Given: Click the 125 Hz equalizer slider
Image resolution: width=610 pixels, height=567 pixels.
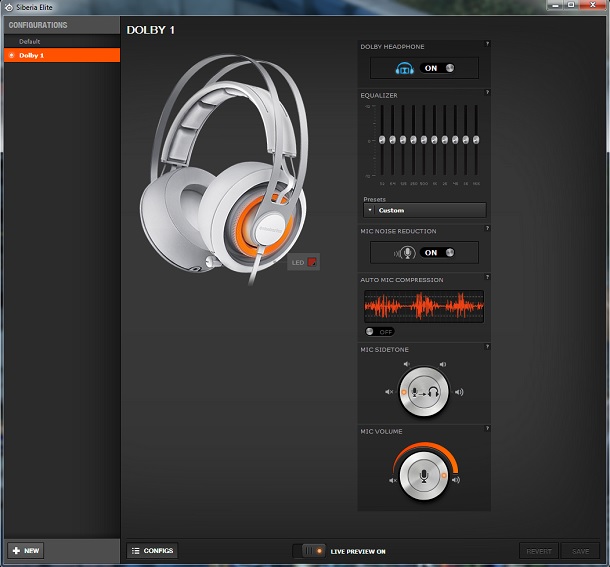Looking at the screenshot, I should [403, 140].
